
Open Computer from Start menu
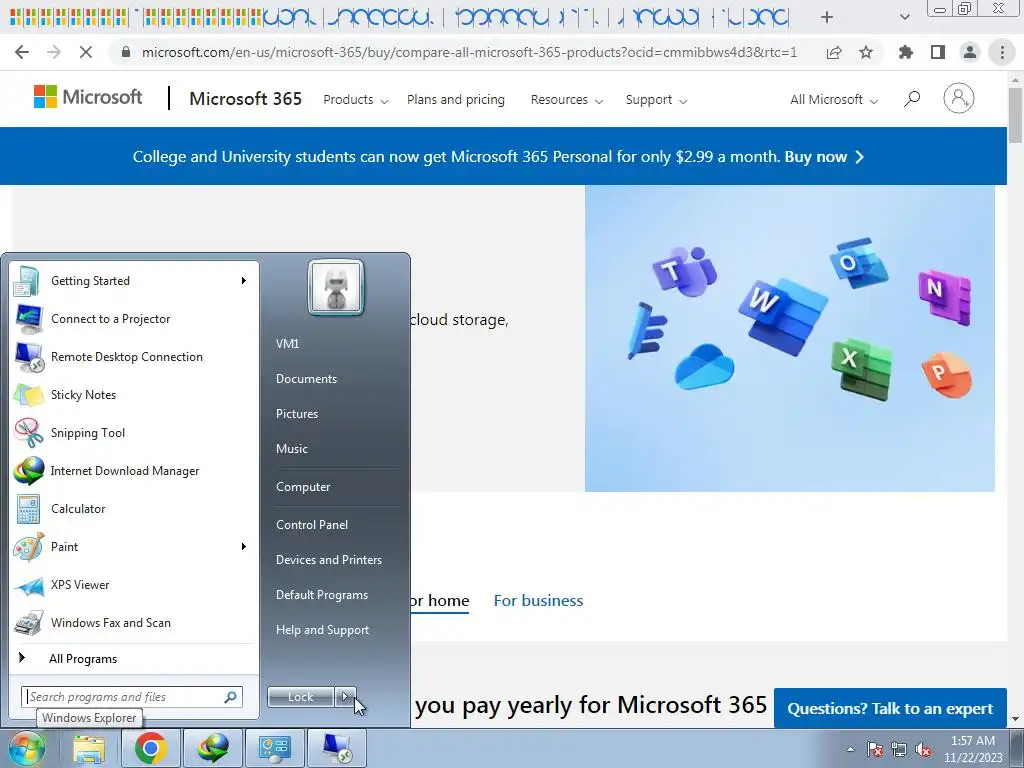[303, 487]
